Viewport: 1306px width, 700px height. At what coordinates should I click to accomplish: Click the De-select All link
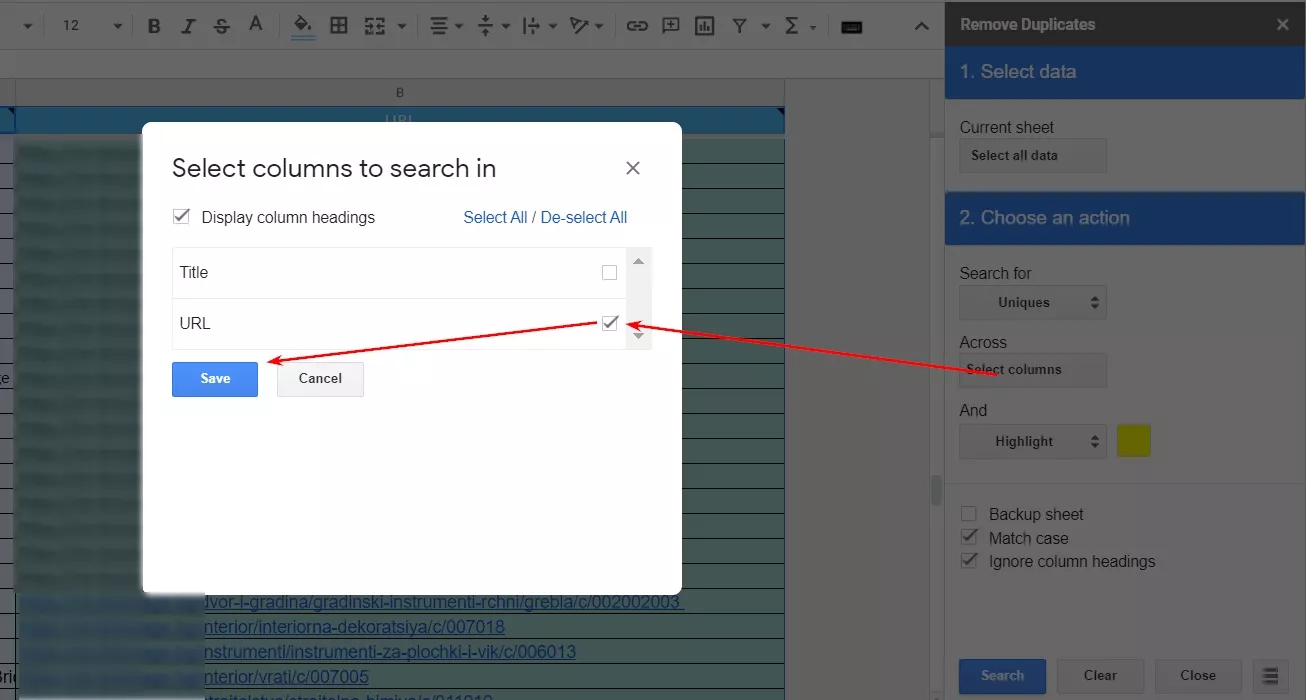(584, 217)
